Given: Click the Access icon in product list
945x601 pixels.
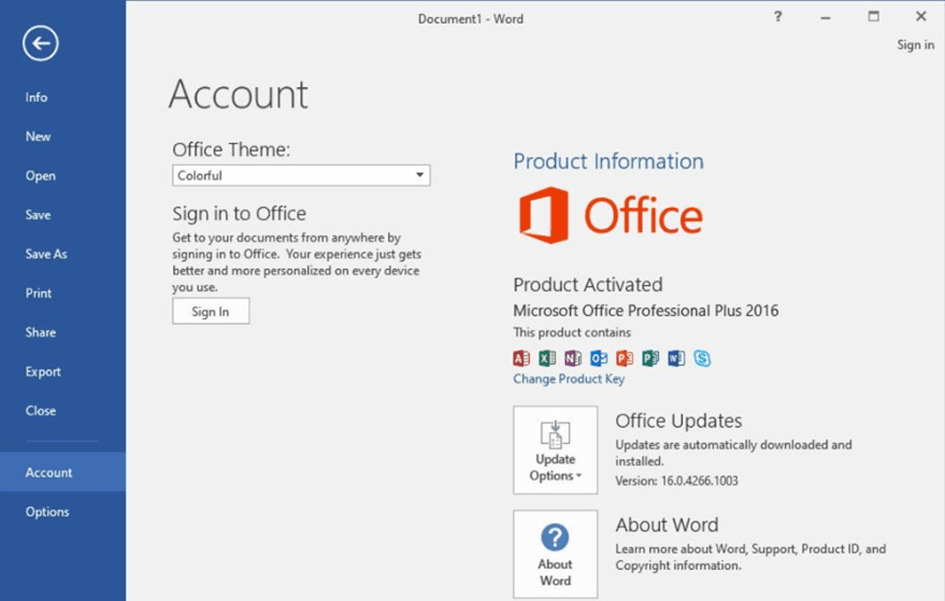Looking at the screenshot, I should click(x=521, y=358).
